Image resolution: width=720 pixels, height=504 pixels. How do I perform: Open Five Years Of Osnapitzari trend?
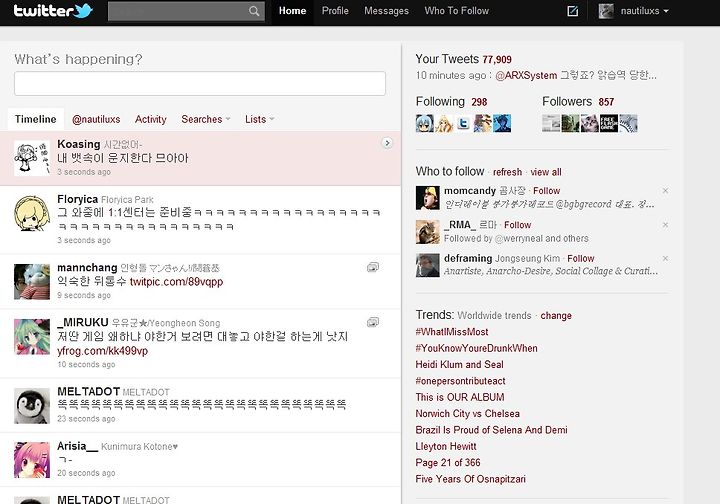tap(470, 479)
